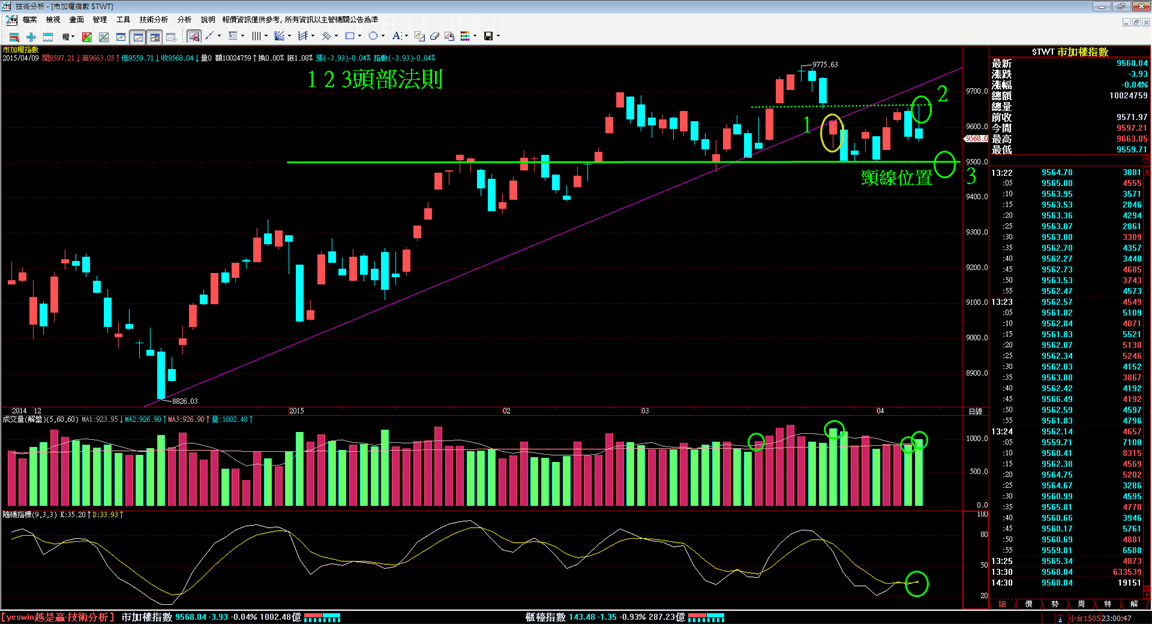Click the first red list toolbar icon
The width and height of the screenshot is (1152, 624).
coord(14,36)
